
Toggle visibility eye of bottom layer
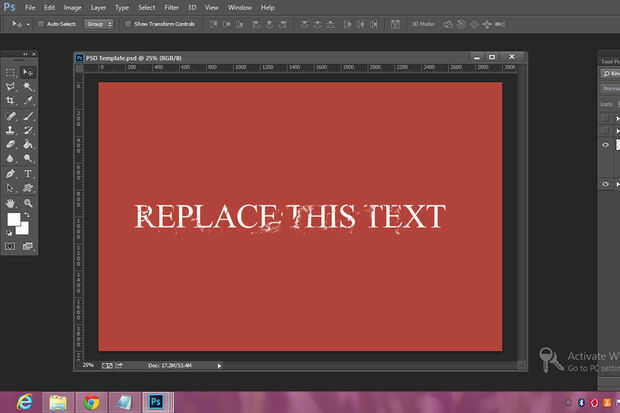pos(605,185)
